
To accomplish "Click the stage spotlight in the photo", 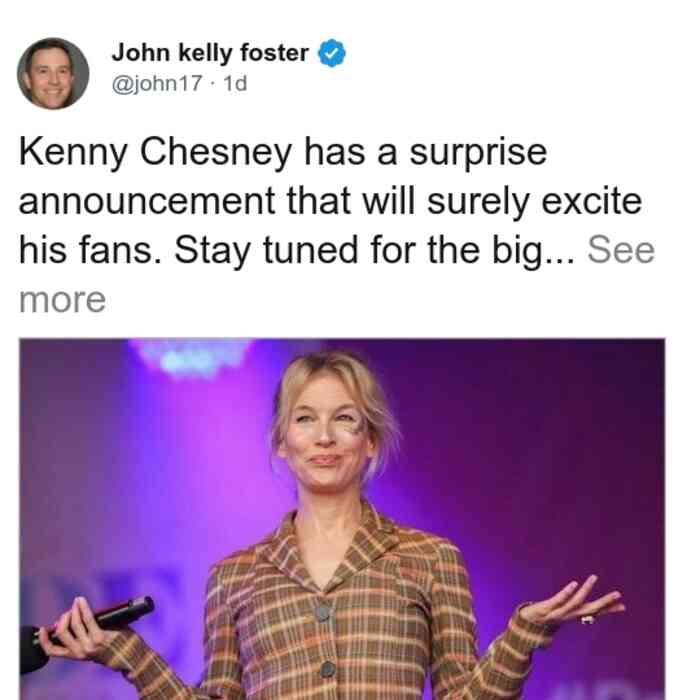I will [192, 356].
